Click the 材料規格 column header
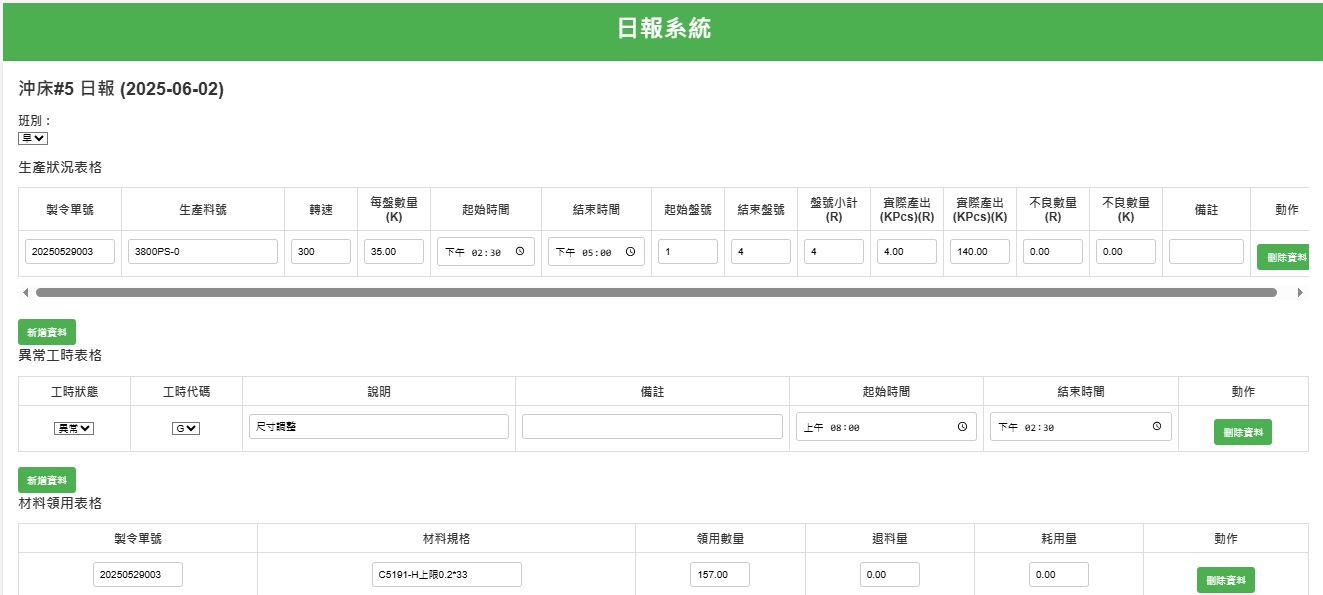The image size is (1323, 595). 446,539
